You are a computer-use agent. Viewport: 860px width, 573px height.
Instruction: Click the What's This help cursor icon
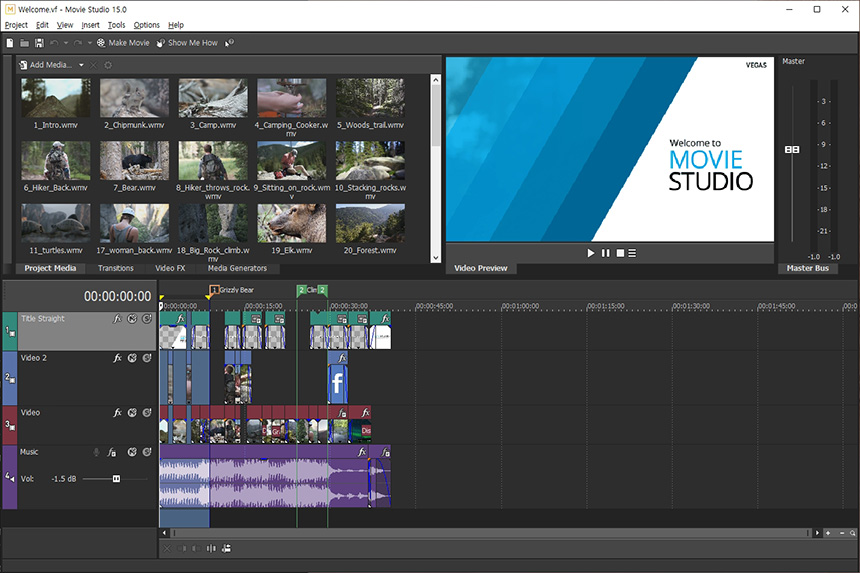pos(230,43)
